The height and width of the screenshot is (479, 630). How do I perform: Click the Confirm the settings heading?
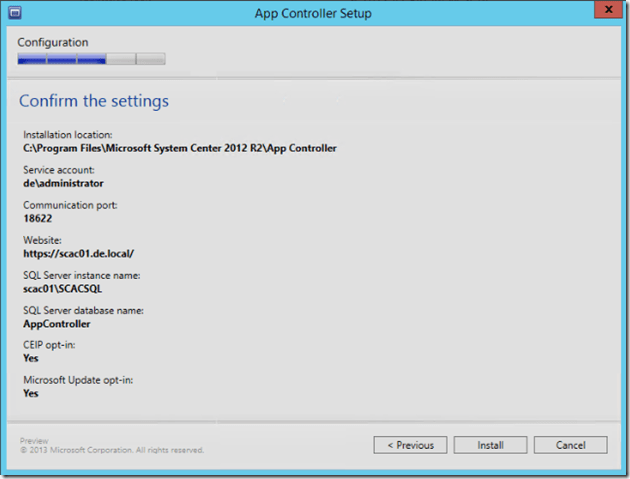(94, 101)
